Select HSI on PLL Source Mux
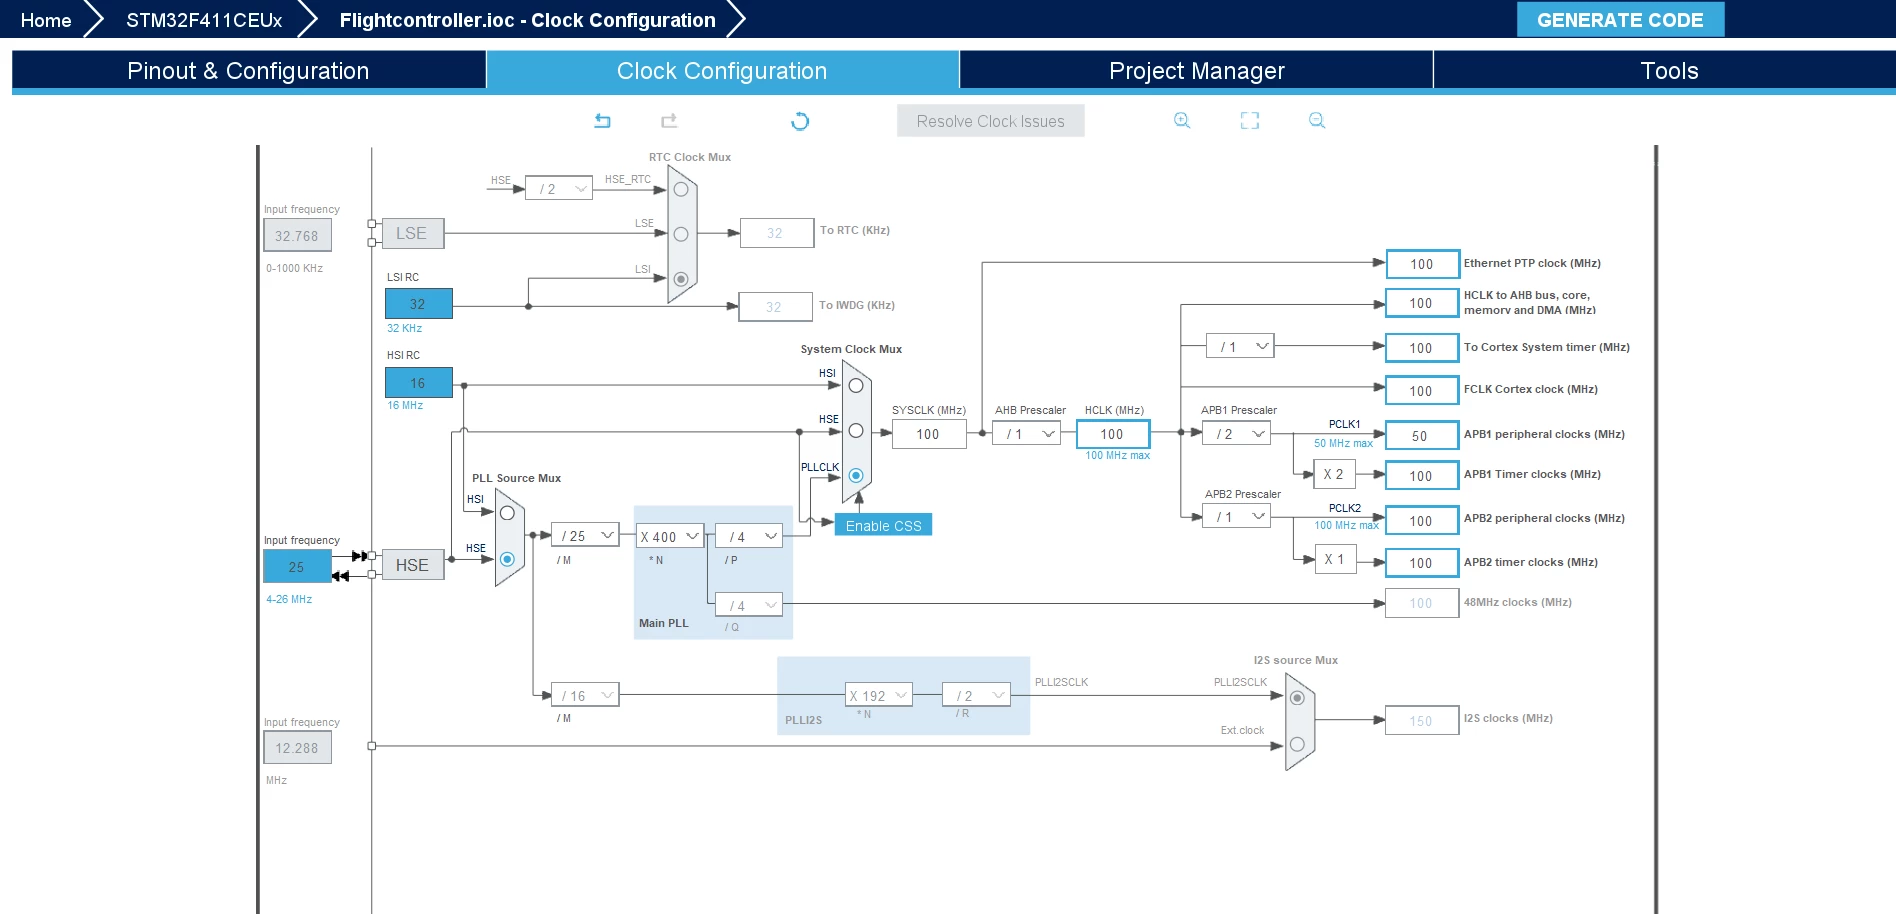The image size is (1896, 914). click(x=507, y=513)
